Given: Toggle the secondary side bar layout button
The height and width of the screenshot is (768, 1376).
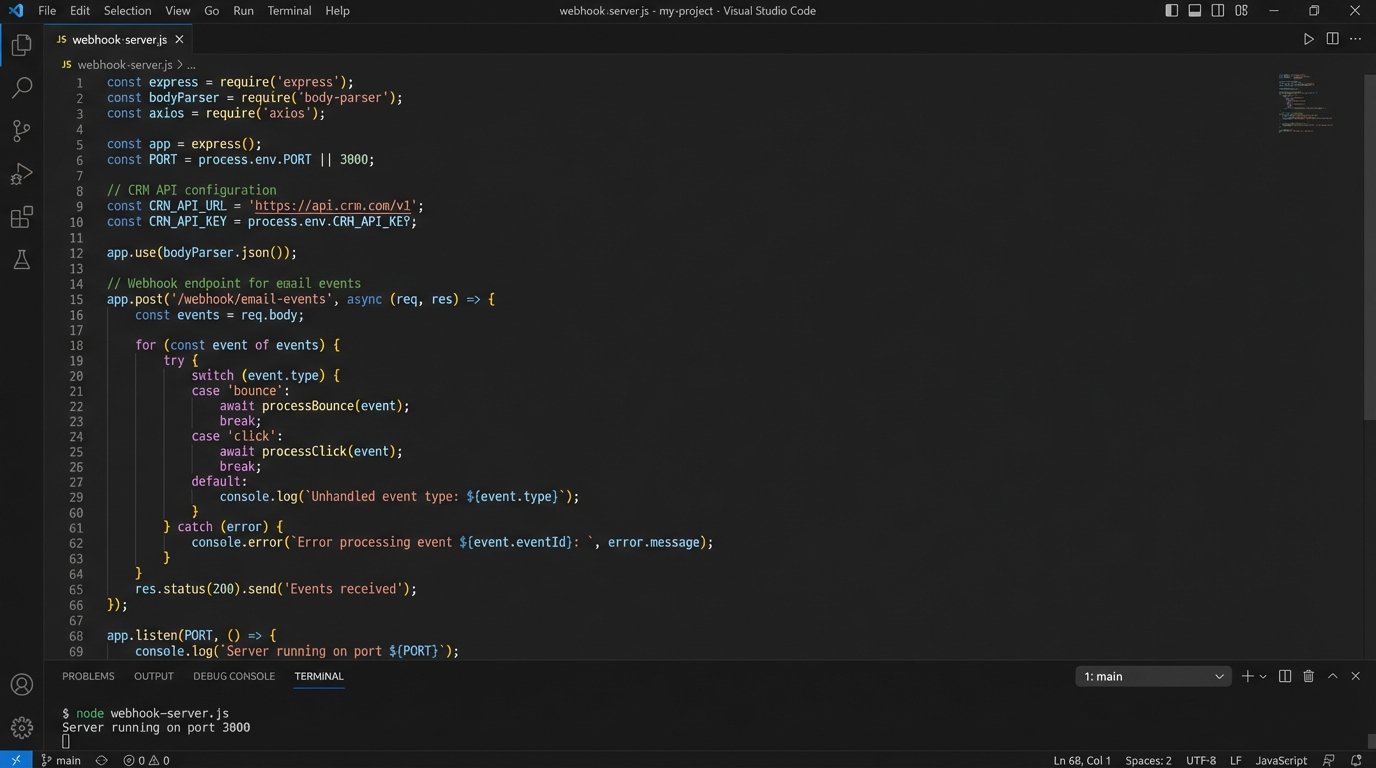Looking at the screenshot, I should 1218,11.
